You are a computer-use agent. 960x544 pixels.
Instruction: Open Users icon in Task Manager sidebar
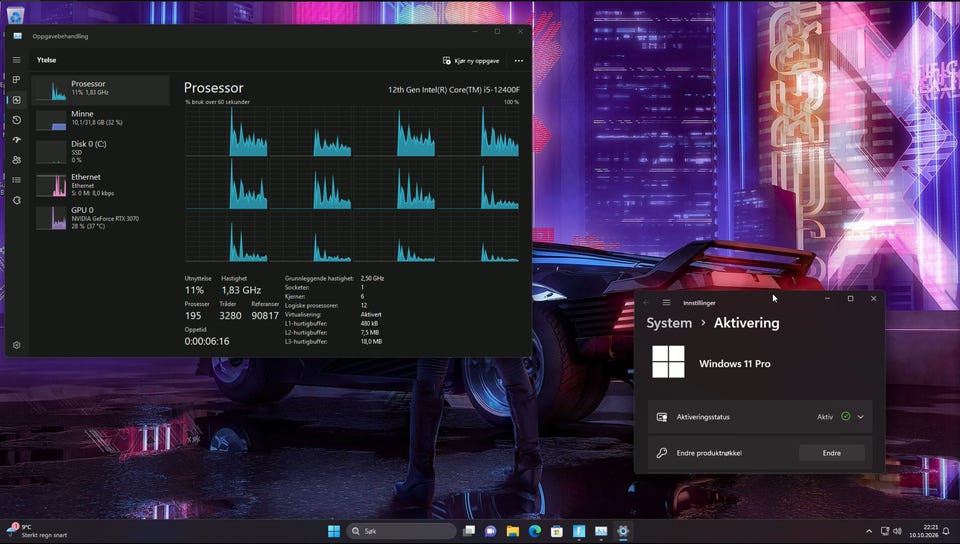point(17,160)
